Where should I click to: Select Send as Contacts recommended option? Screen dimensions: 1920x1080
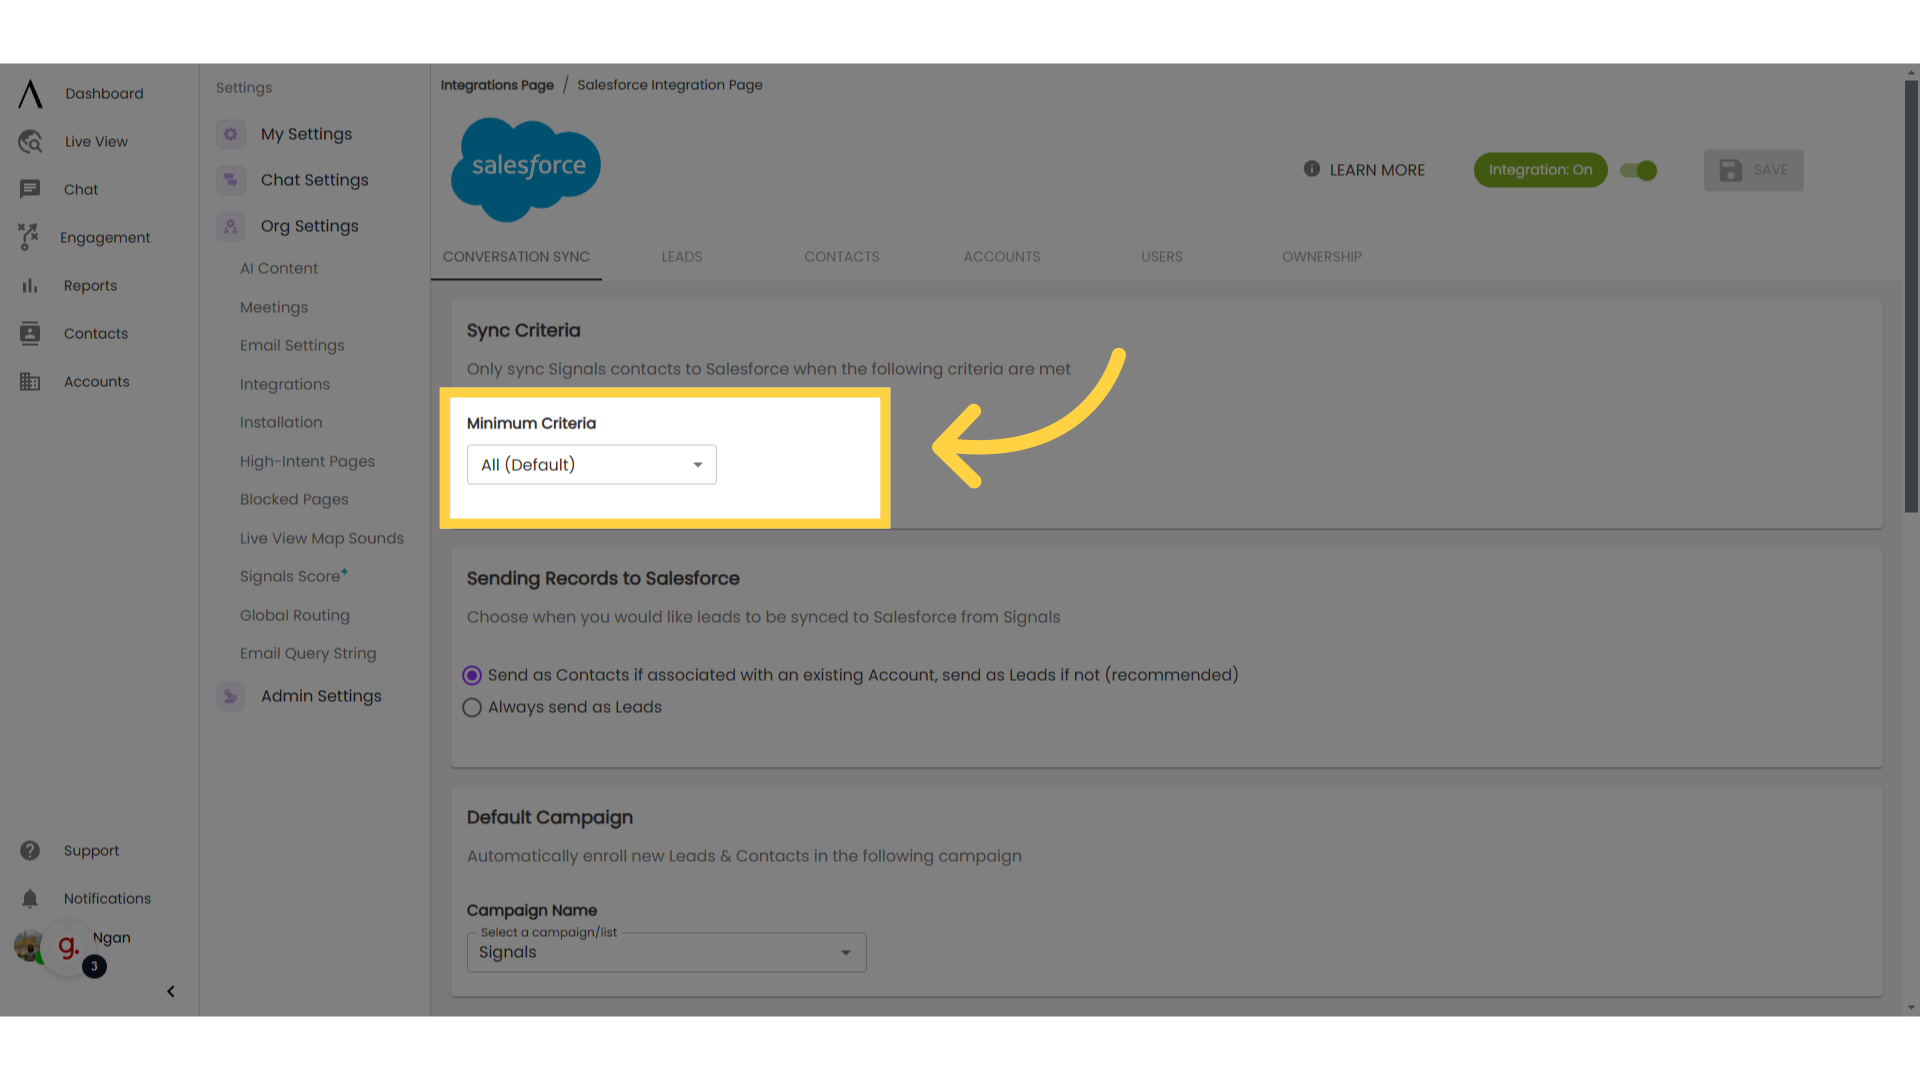click(472, 676)
